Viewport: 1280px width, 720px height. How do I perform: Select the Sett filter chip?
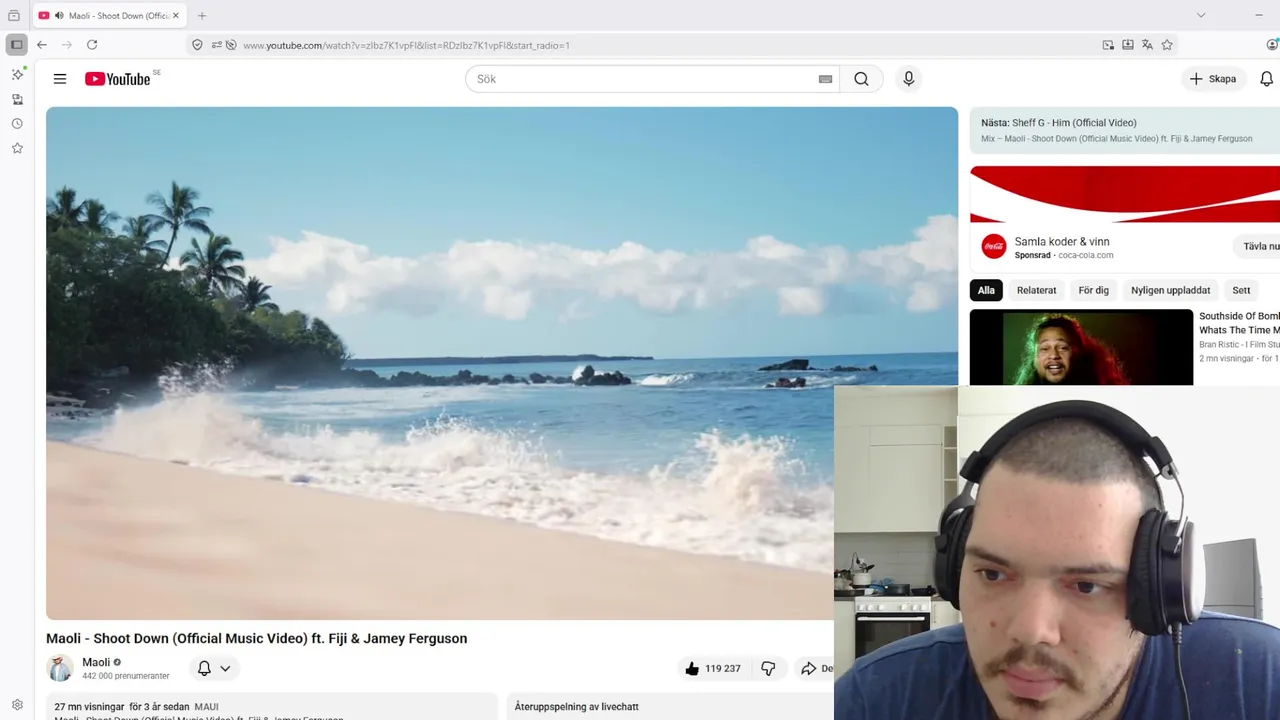pos(1241,290)
